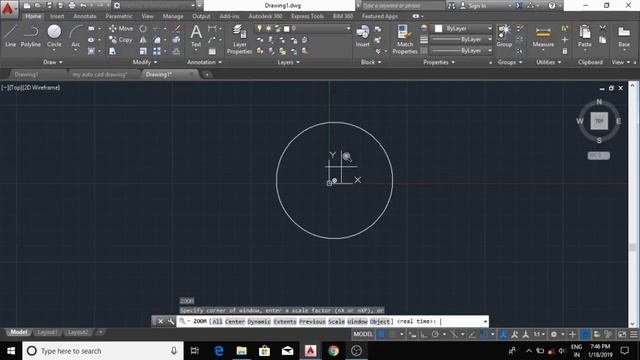Toggle MODEL space button
Screen dimensions: 640x360
point(363,334)
